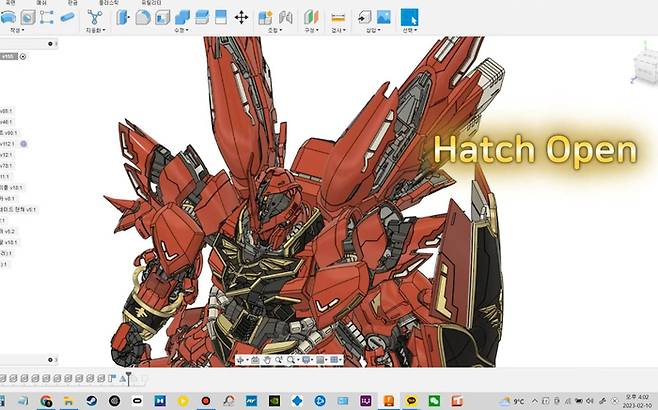Open KakaoTalk from the Windows taskbar
Image resolution: width=658 pixels, height=410 pixels.
(x=411, y=401)
